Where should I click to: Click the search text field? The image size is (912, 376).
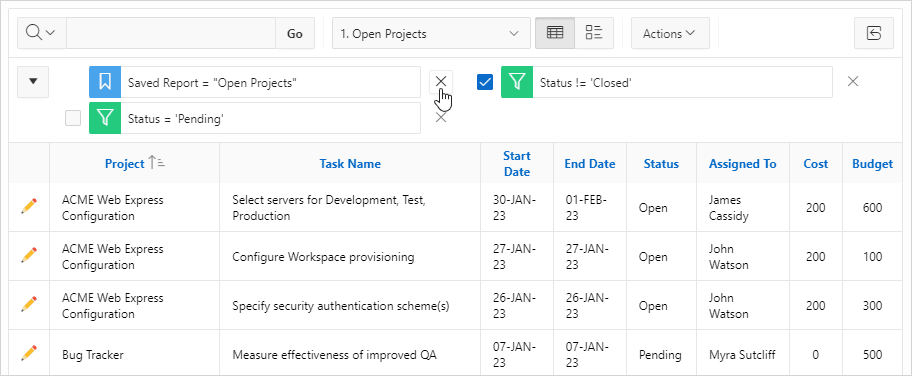[x=171, y=33]
